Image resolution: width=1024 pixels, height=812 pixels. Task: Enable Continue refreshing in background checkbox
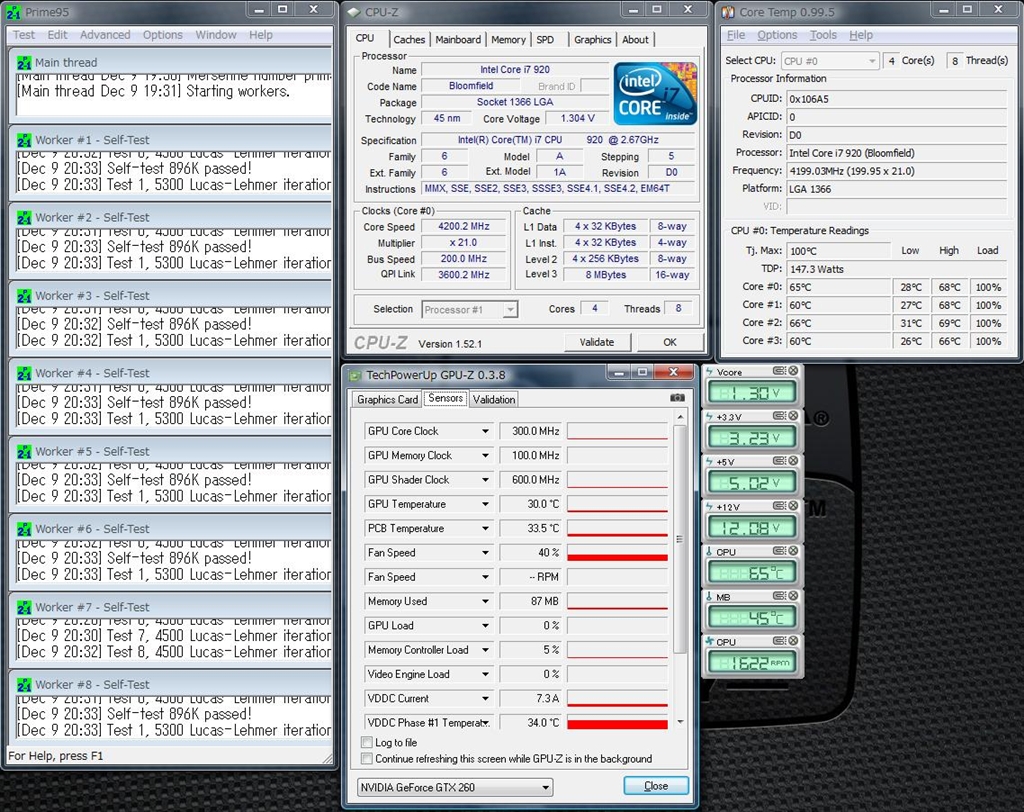[x=366, y=759]
